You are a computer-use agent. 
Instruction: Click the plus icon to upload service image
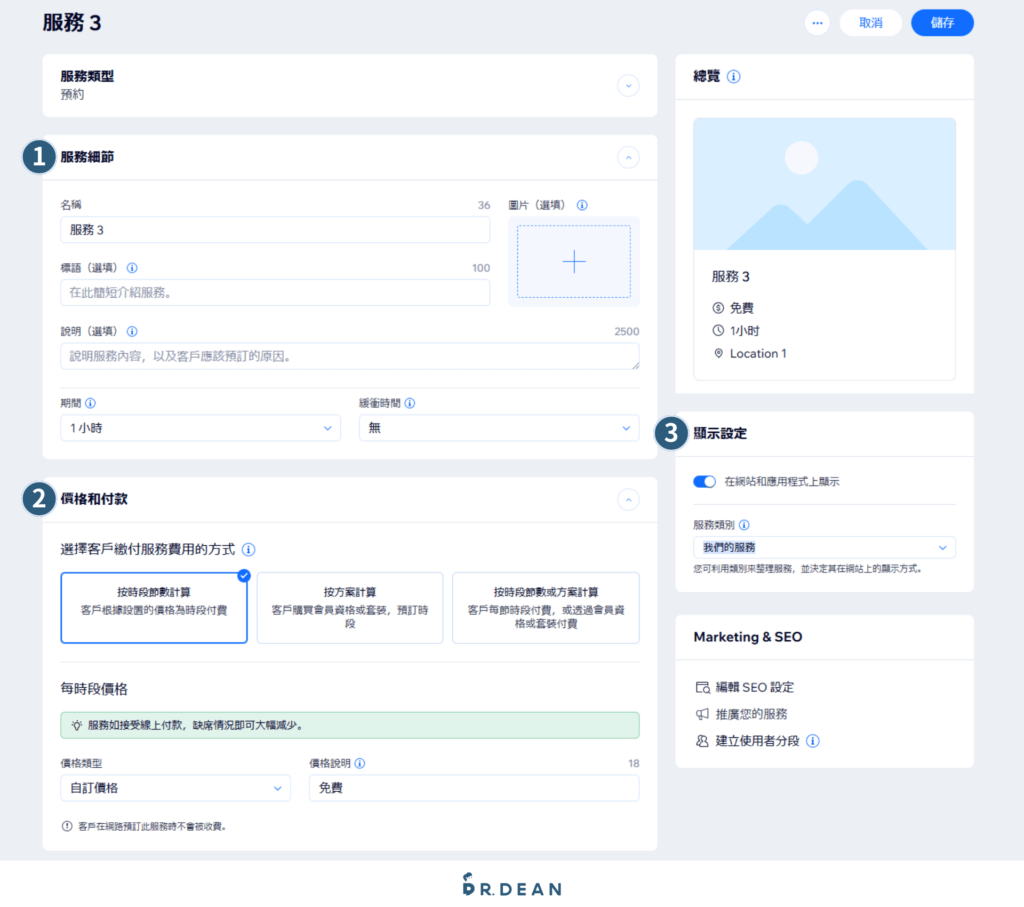[573, 260]
